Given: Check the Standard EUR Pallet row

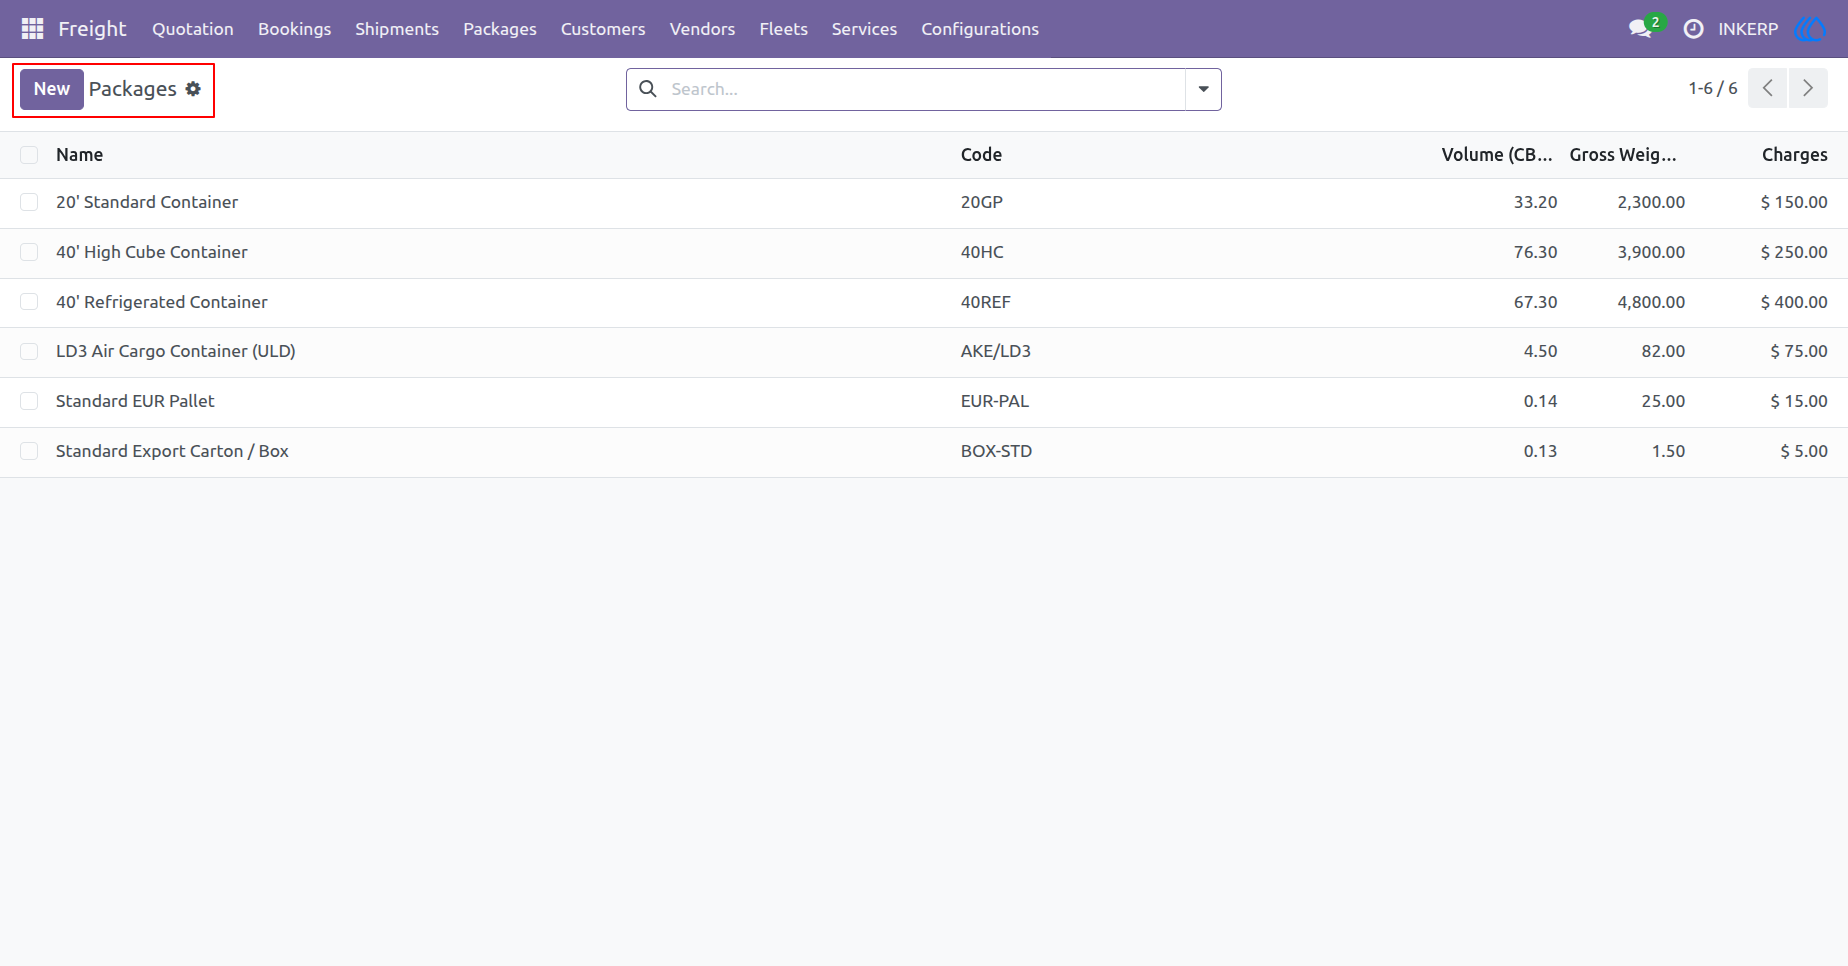Looking at the screenshot, I should [29, 401].
